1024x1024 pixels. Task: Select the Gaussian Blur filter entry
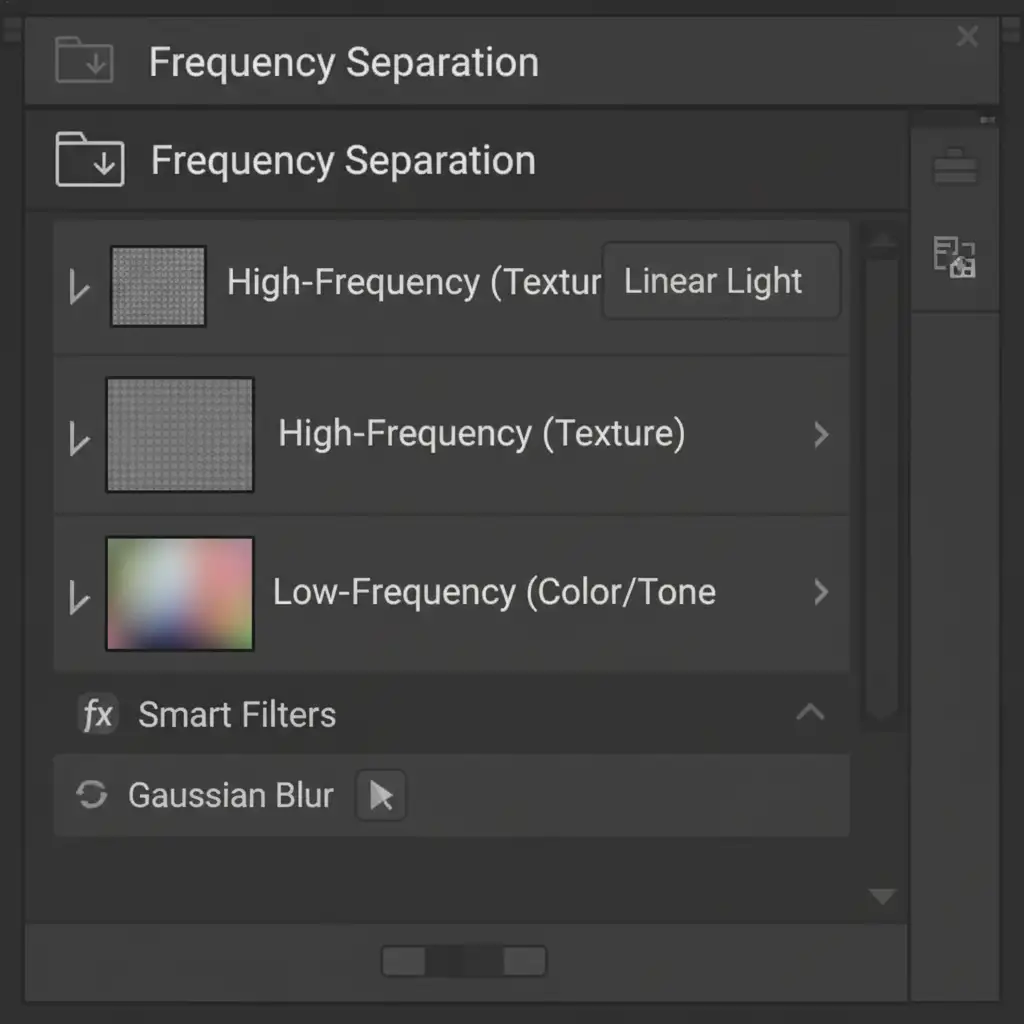pyautogui.click(x=231, y=796)
